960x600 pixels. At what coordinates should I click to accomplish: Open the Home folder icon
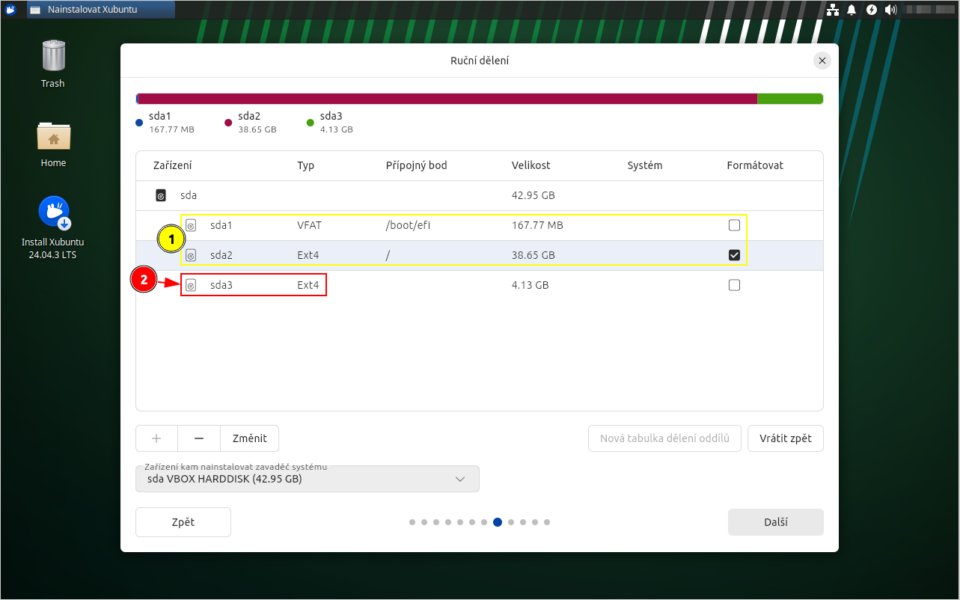tap(53, 137)
